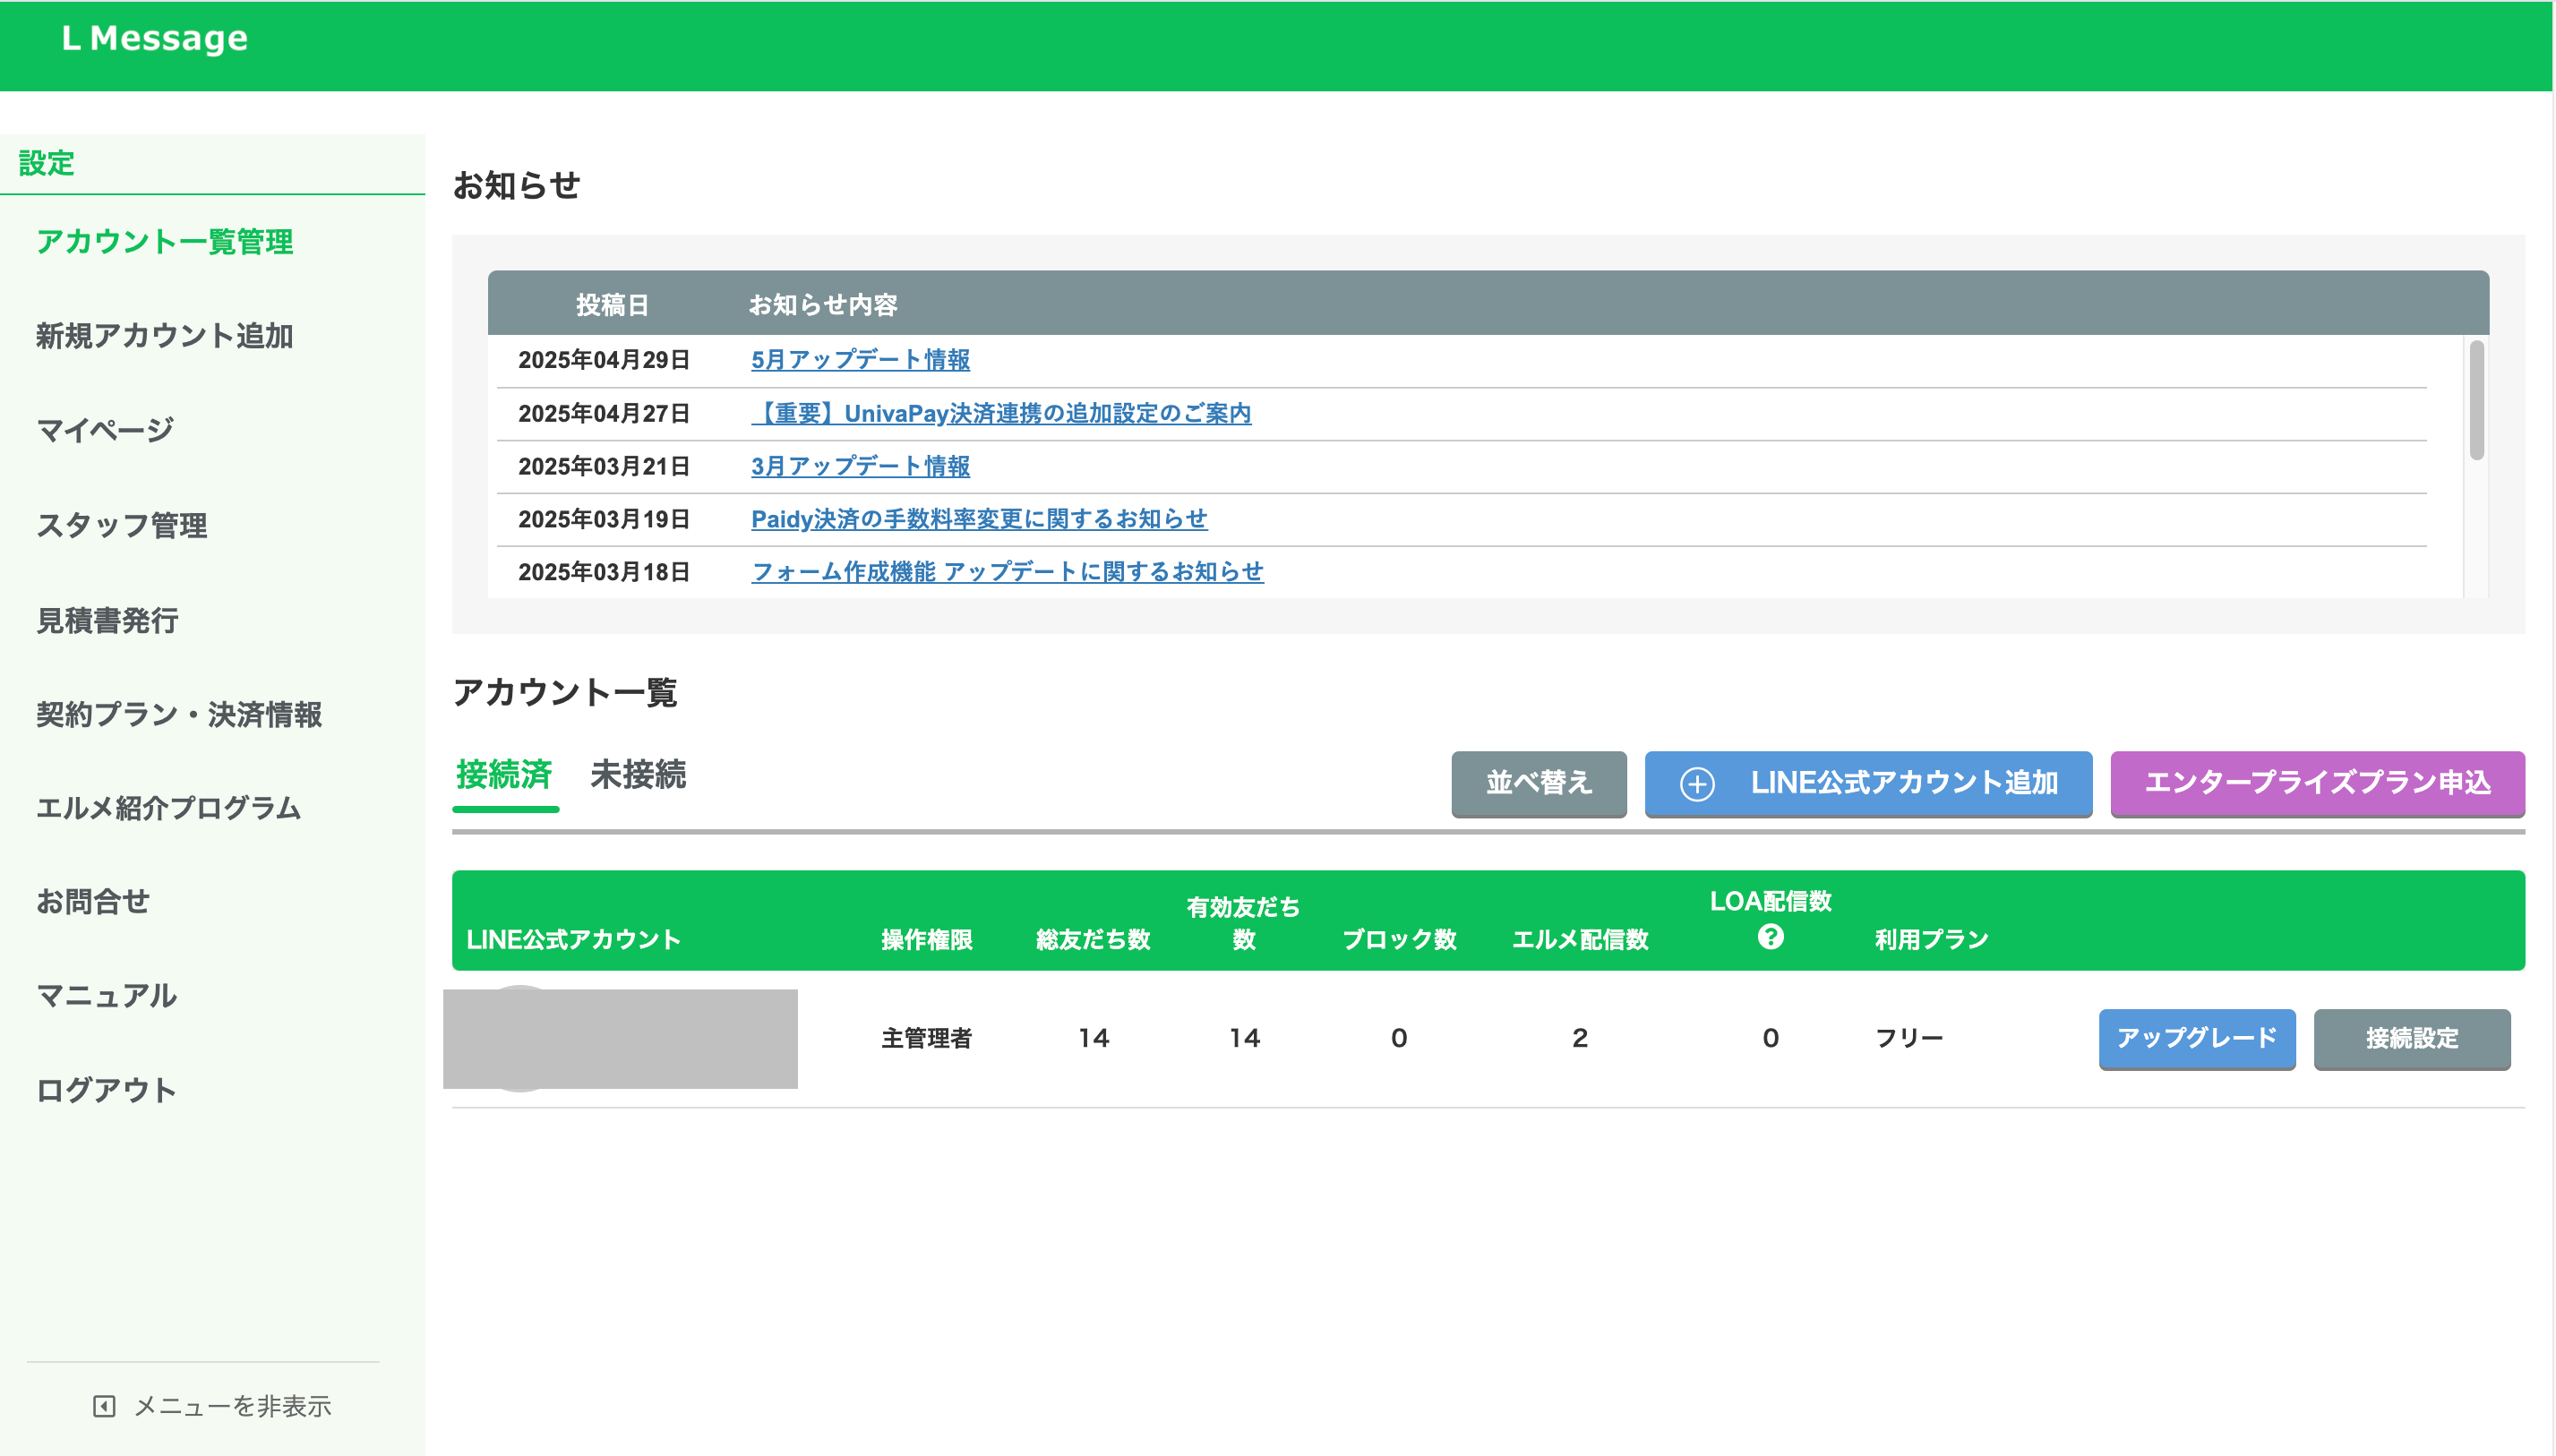Image resolution: width=2556 pixels, height=1456 pixels.
Task: Click the 2025年03月18日 date cell
Action: [604, 572]
